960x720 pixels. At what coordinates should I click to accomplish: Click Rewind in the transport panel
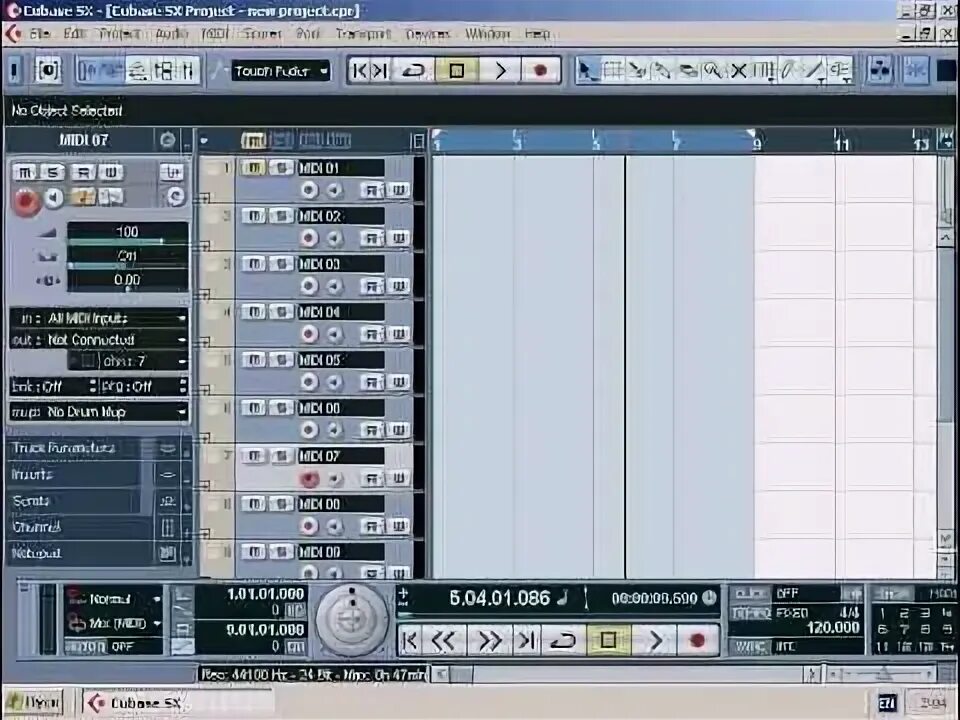tap(444, 640)
